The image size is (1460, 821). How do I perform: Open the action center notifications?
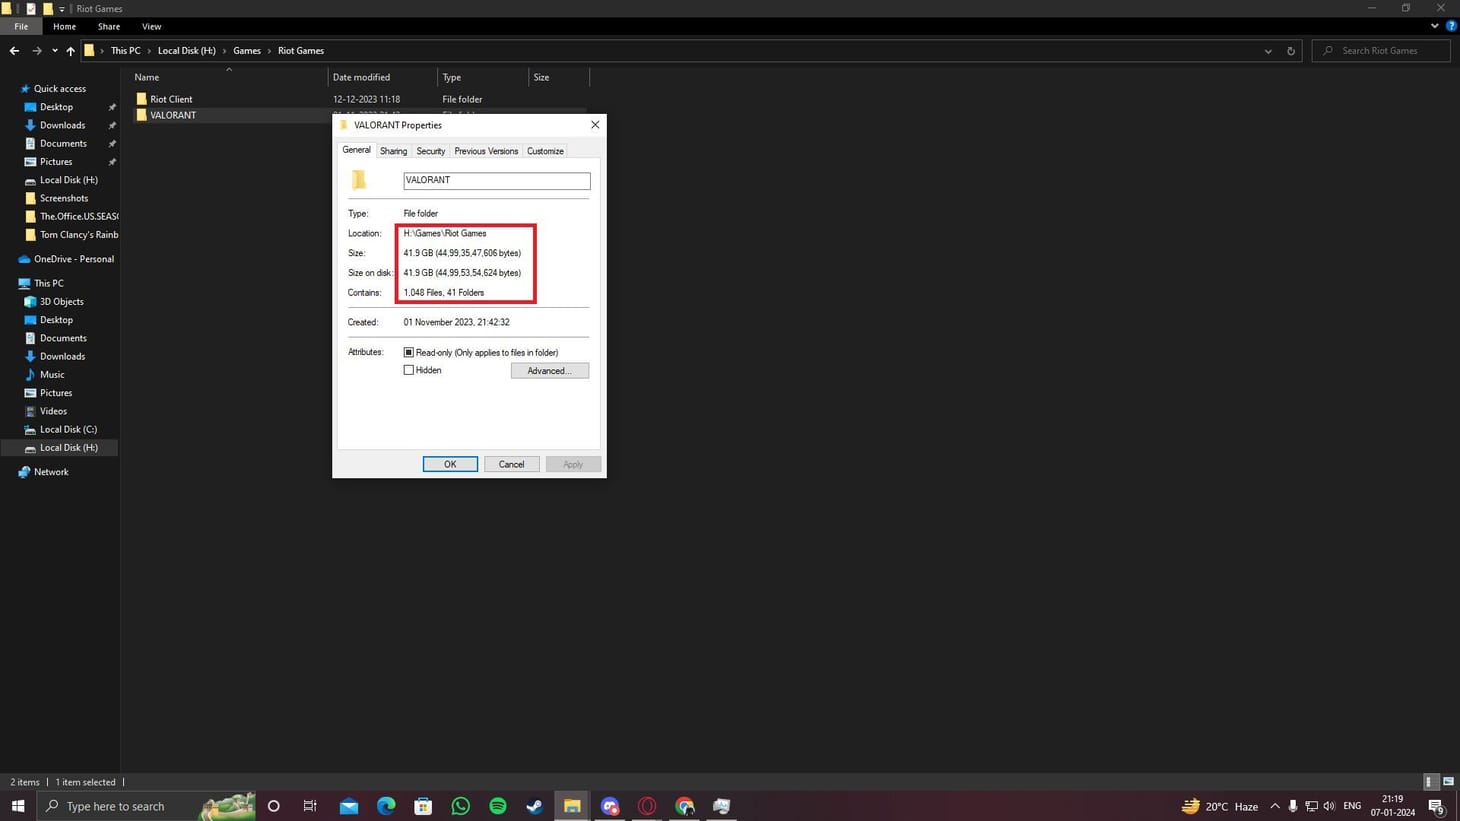click(1438, 806)
